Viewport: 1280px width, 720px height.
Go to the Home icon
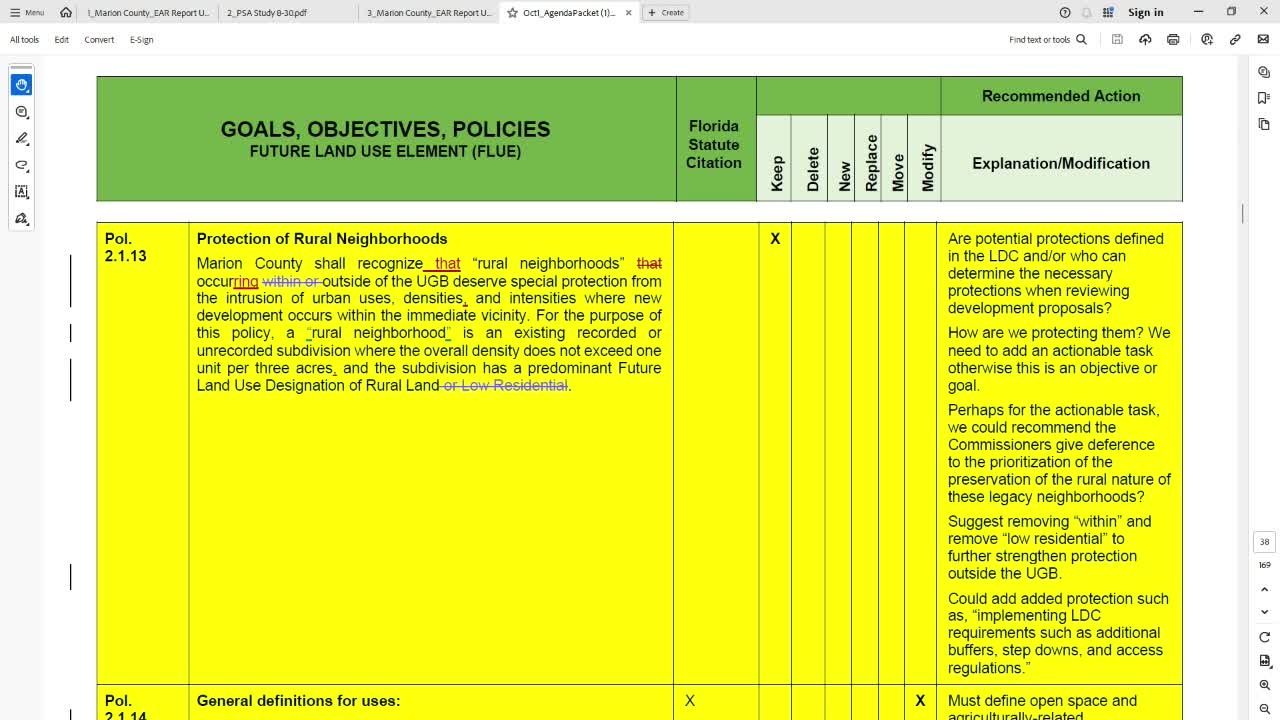66,12
